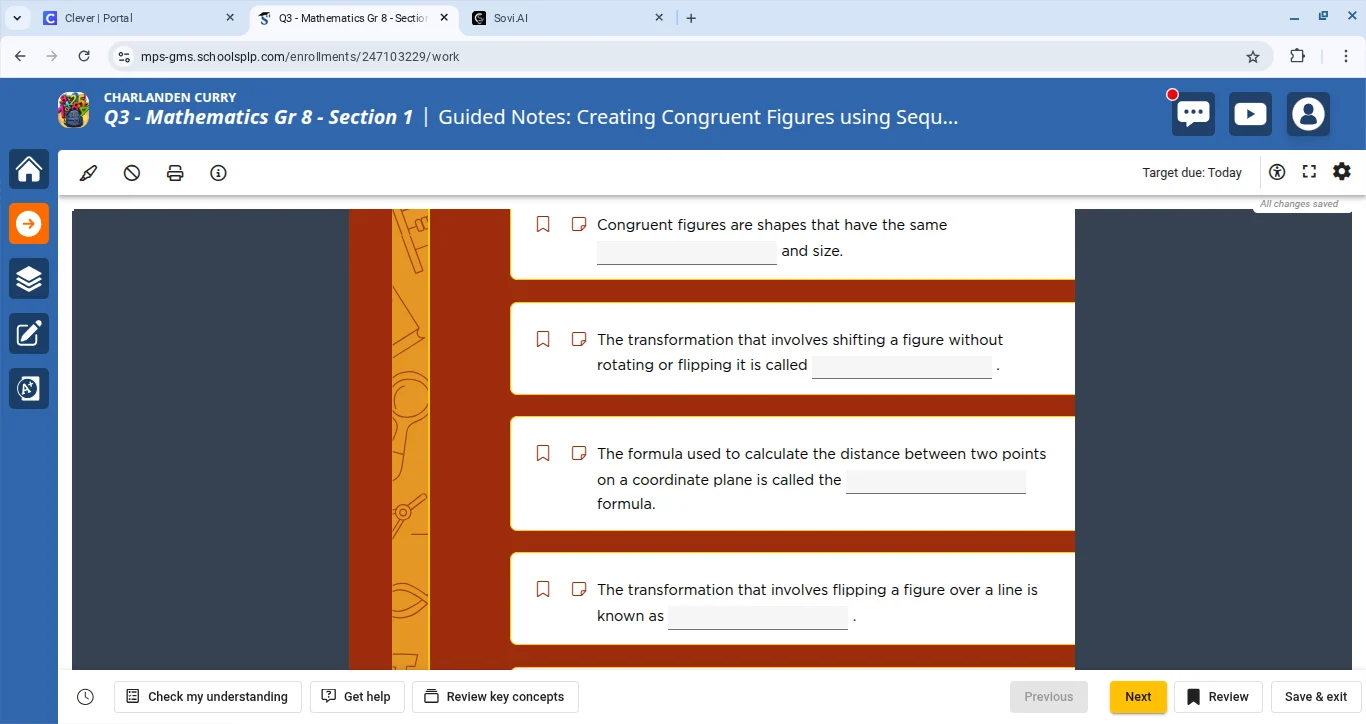
Task: Enter fullscreen mode
Action: [1309, 171]
